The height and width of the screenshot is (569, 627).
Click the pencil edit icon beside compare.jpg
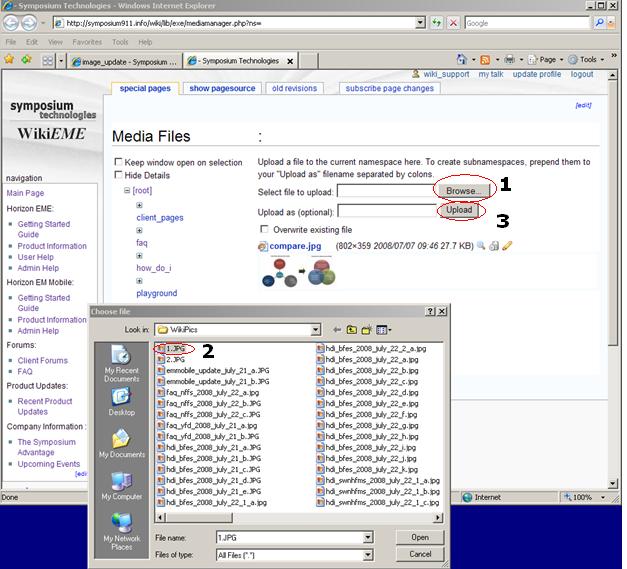tap(507, 246)
